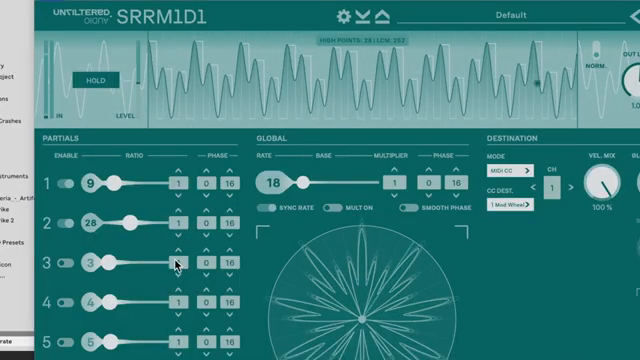Viewport: 640px width, 360px height.
Task: Click partial 1 phase value 0 field
Action: [x=206, y=183]
